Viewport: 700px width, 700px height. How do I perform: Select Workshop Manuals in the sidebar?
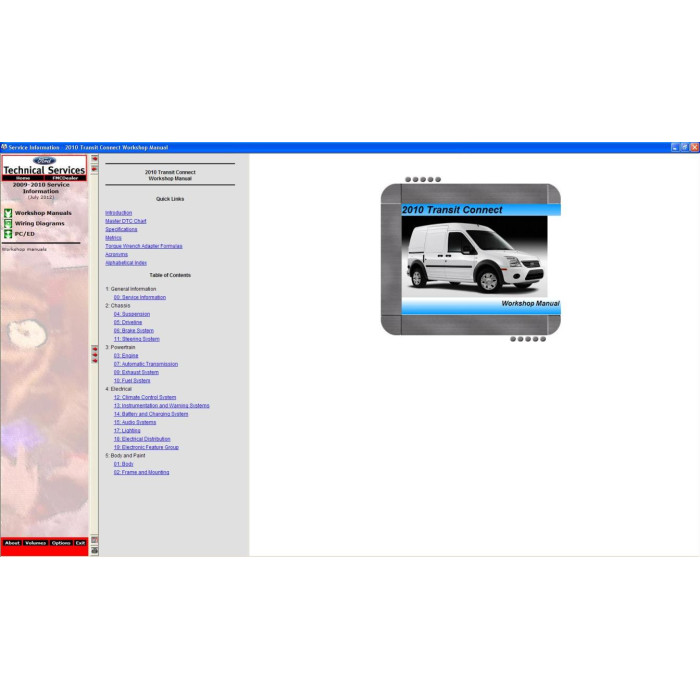click(x=43, y=213)
